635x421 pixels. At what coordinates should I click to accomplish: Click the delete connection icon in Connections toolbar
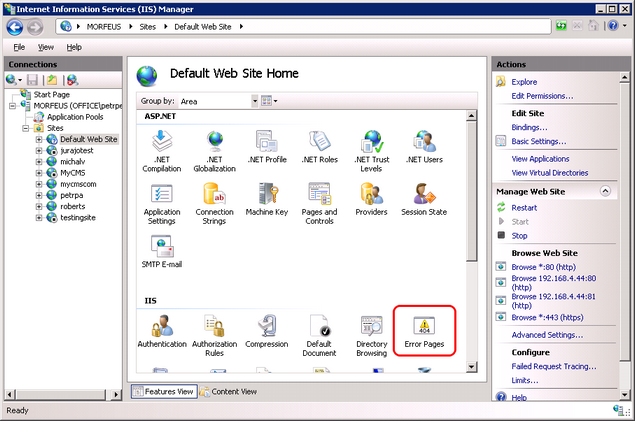point(72,80)
